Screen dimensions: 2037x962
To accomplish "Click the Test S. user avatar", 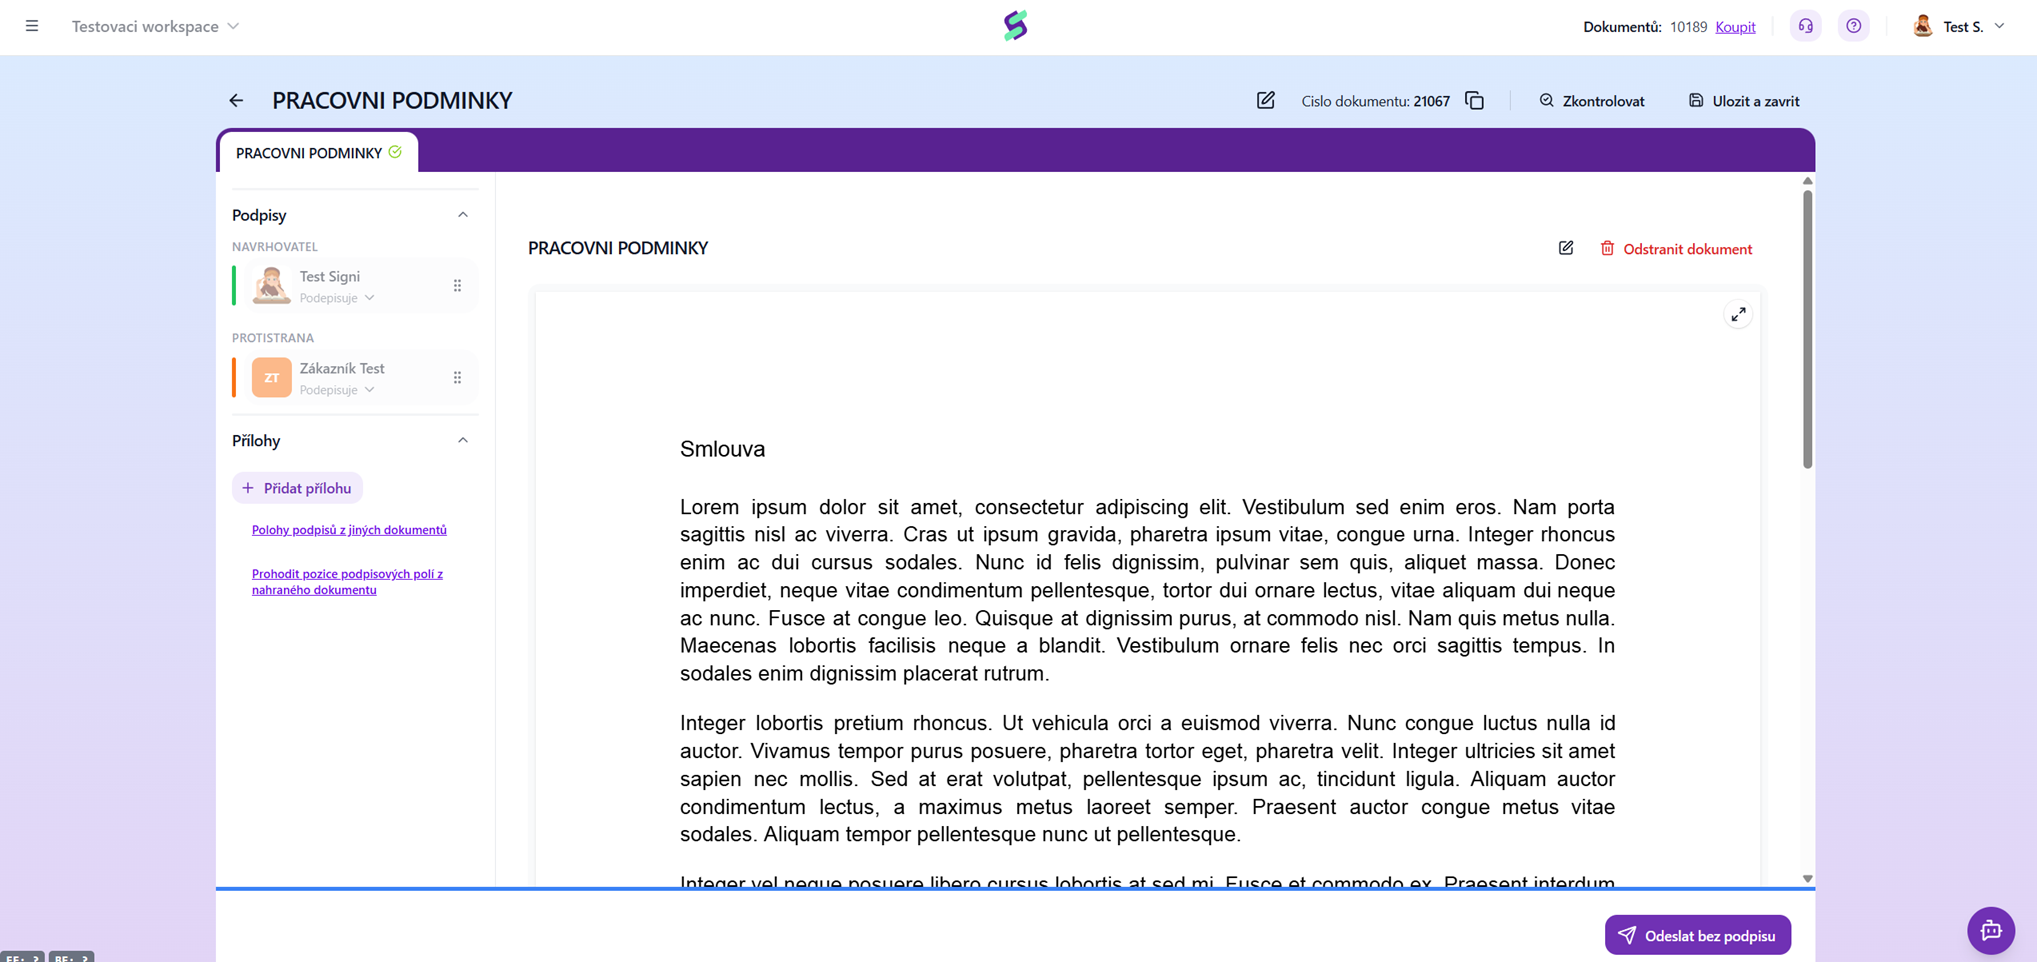I will coord(1922,26).
